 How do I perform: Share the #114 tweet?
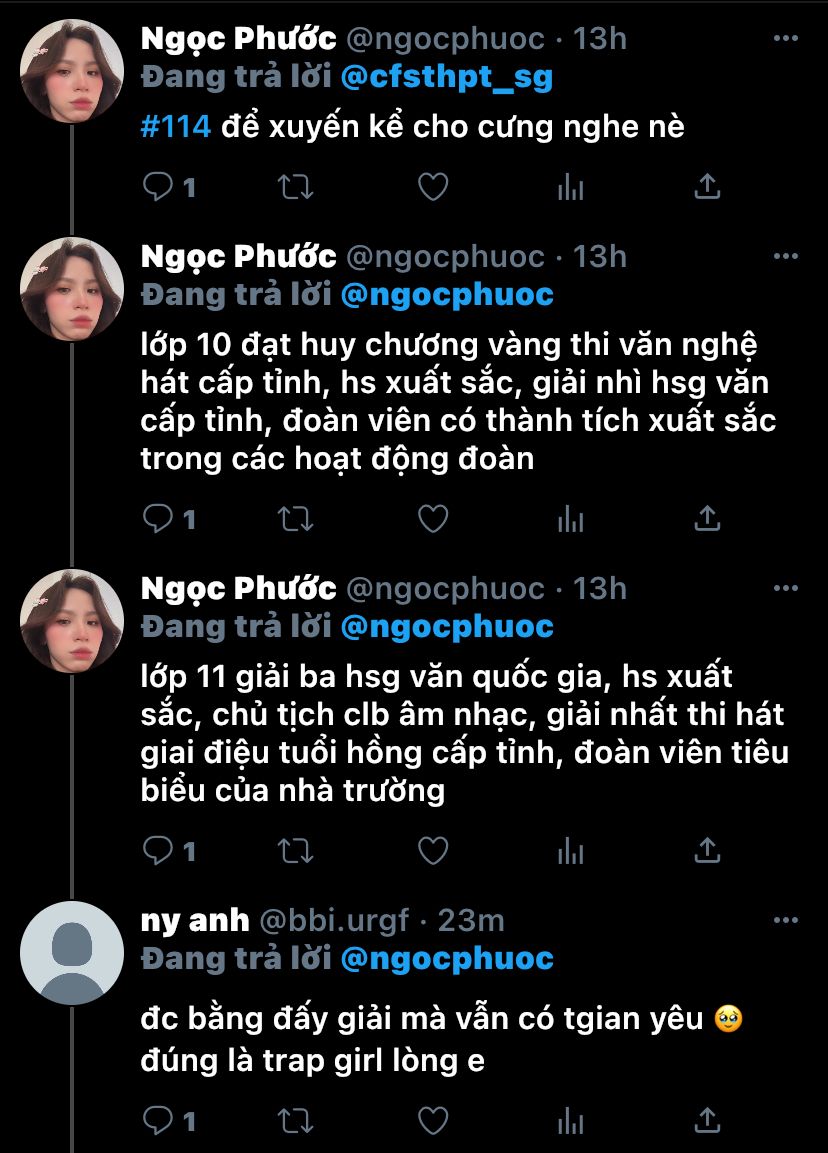tap(707, 187)
